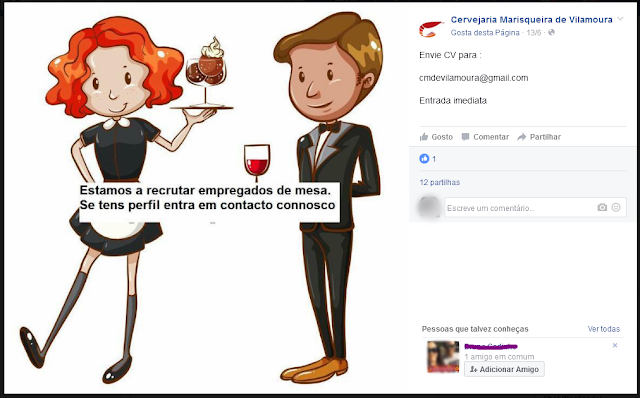
Task: Click the Cervejaria Marisqueira shrimp logo
Action: coord(431,29)
